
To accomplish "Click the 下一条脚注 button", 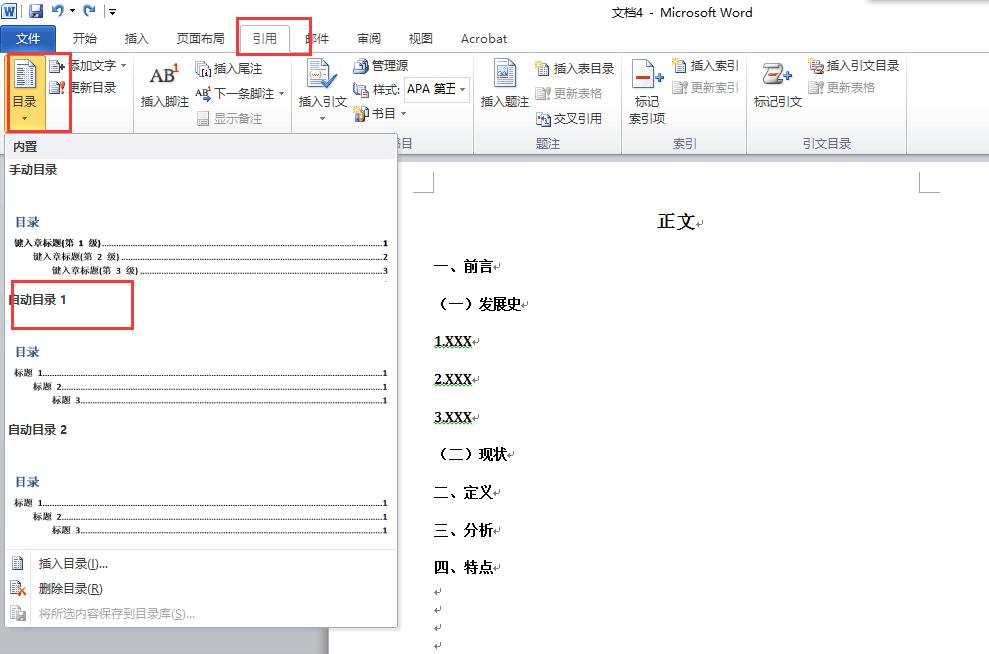I will click(235, 93).
